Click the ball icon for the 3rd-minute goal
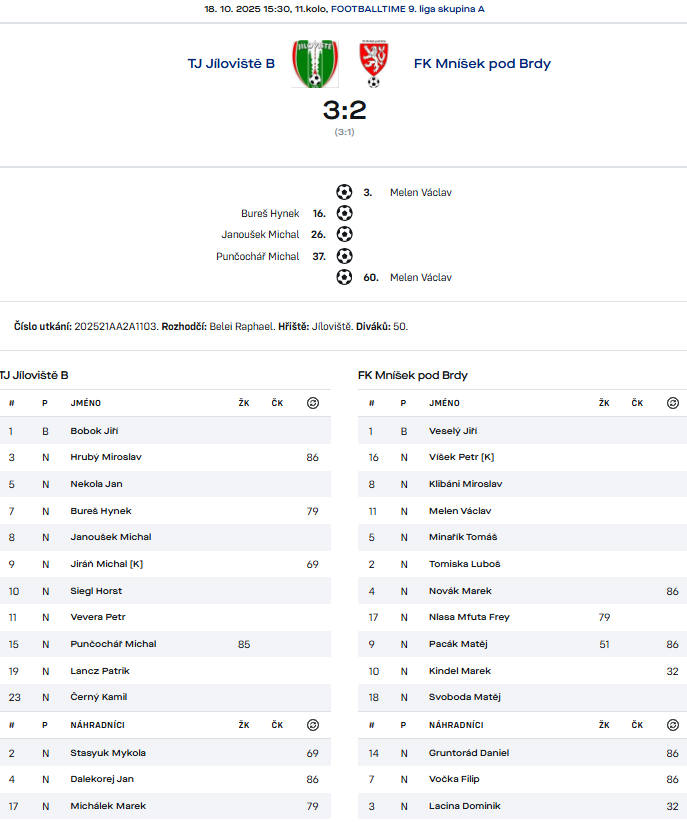This screenshot has width=687, height=822. tap(344, 192)
